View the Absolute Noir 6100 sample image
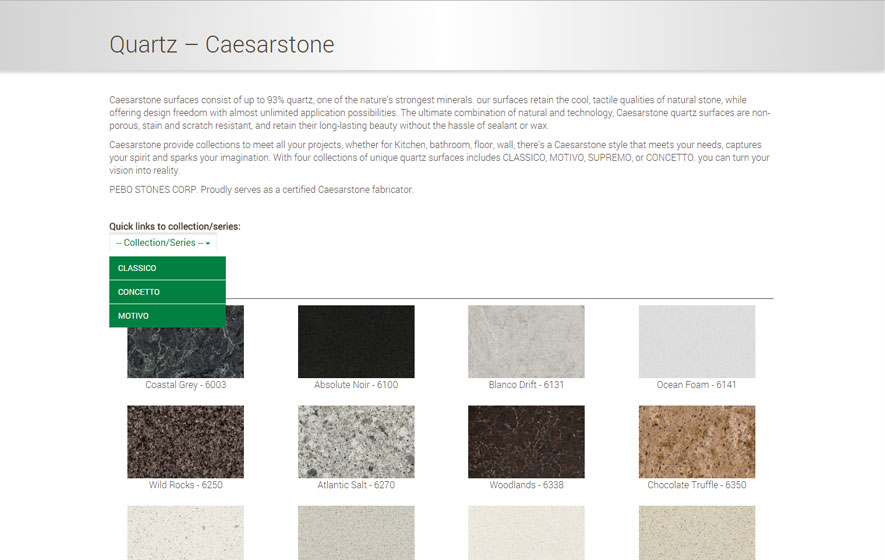The height and width of the screenshot is (560, 885). coord(356,342)
